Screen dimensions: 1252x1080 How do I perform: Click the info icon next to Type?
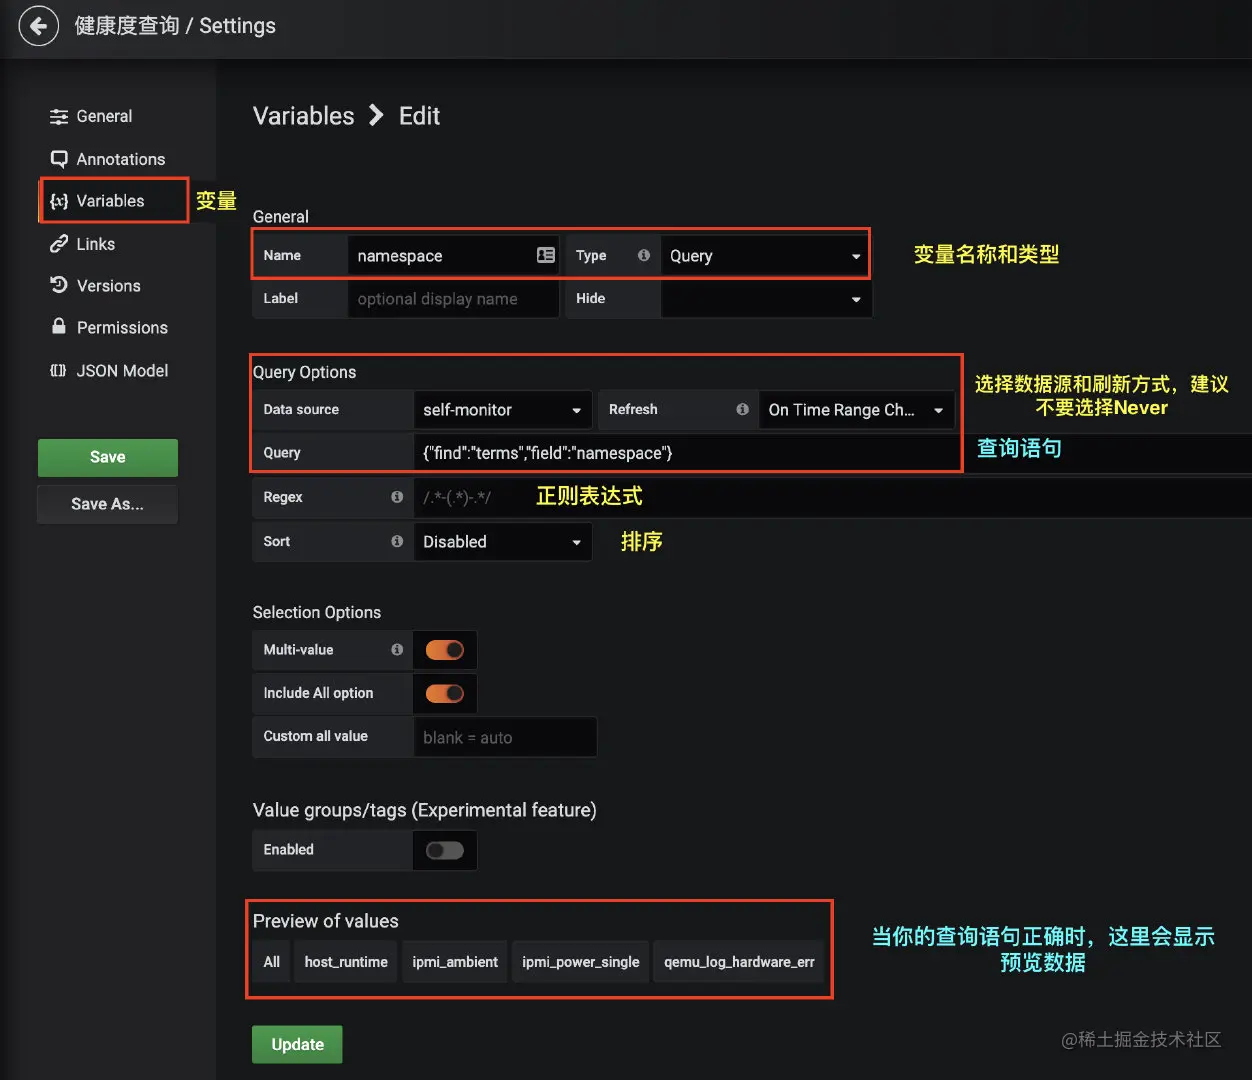point(644,255)
